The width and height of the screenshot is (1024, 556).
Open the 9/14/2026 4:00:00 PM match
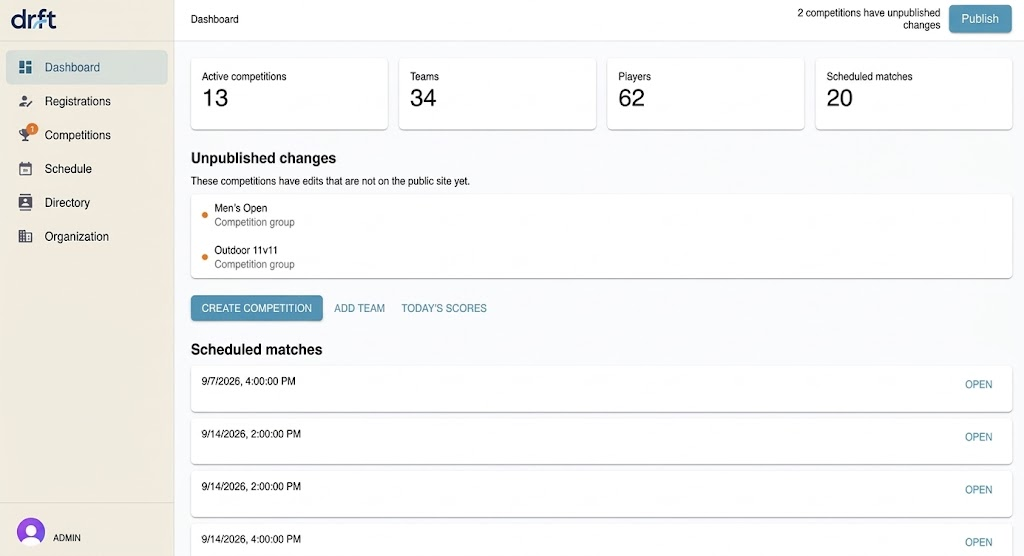[x=978, y=542]
